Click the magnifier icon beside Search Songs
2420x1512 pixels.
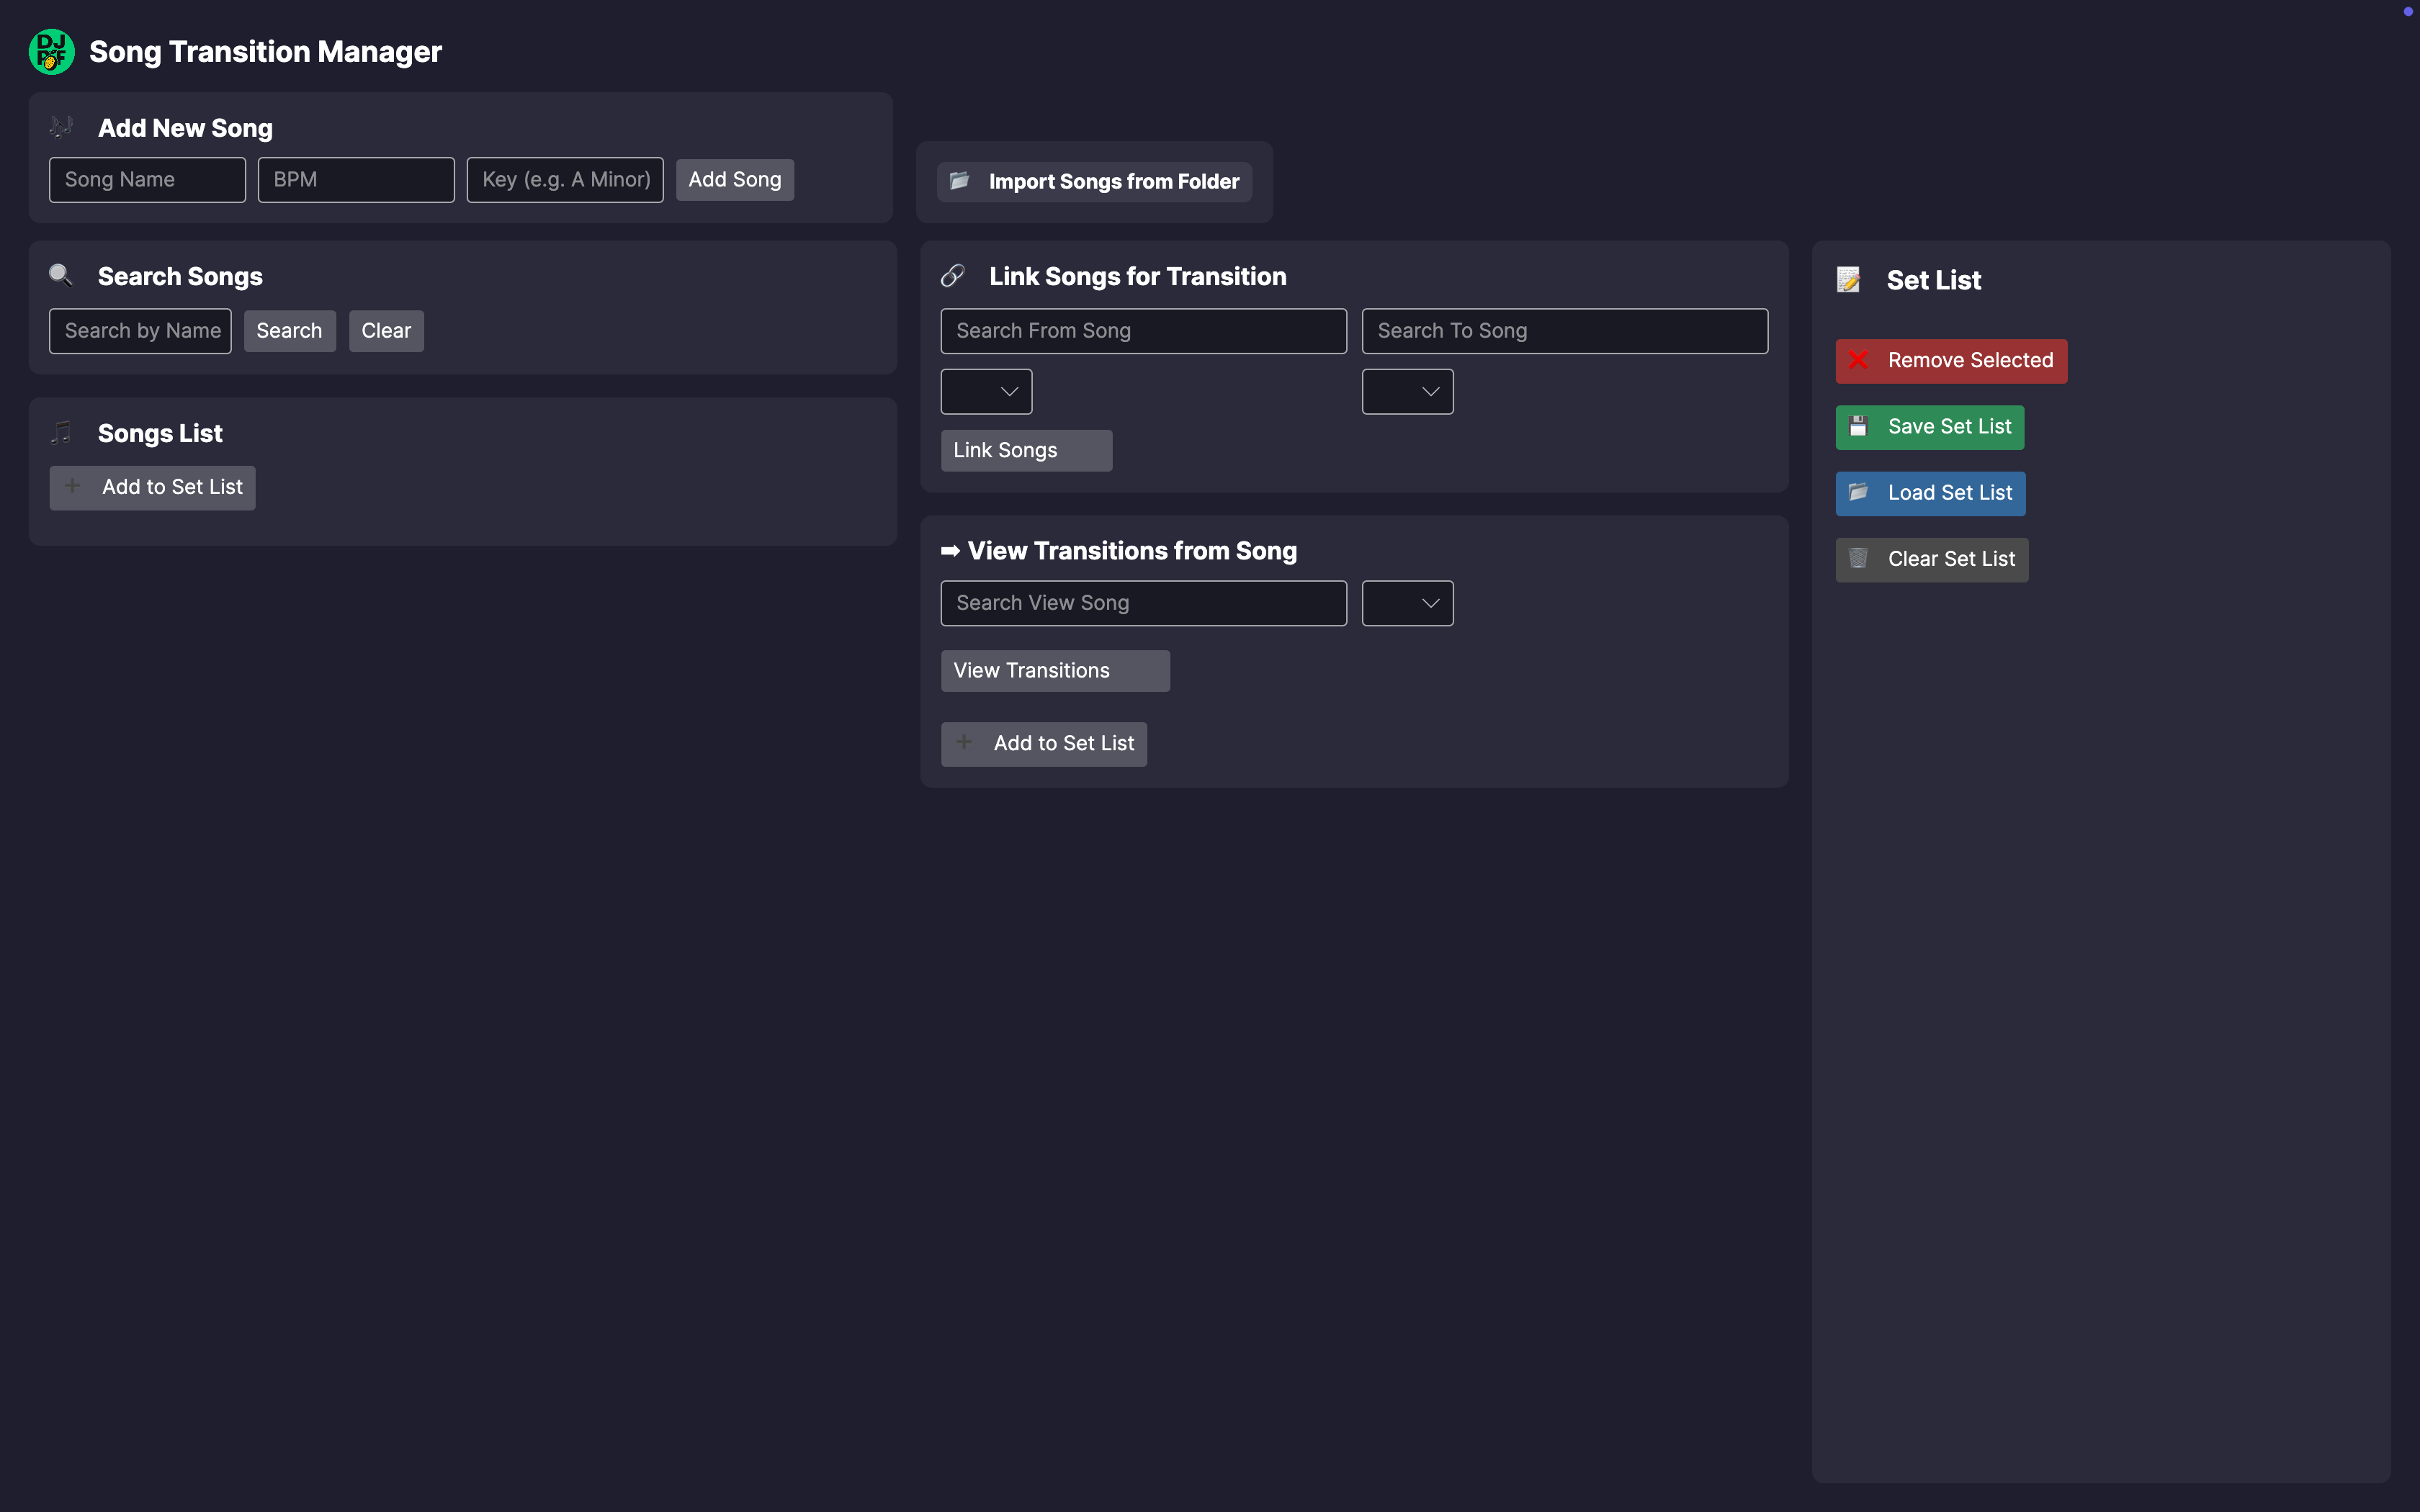61,276
